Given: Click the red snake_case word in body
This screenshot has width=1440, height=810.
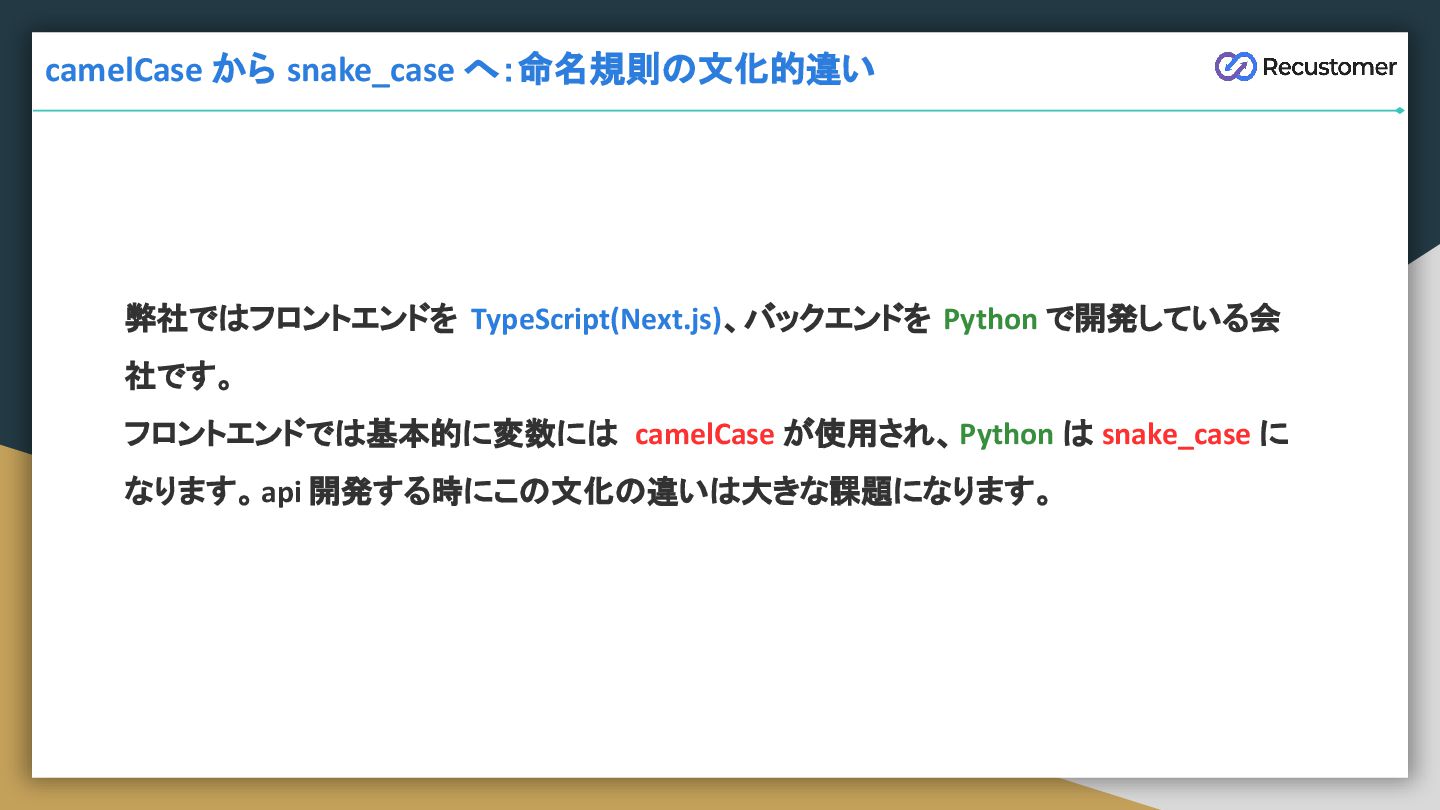Looking at the screenshot, I should click(1176, 435).
